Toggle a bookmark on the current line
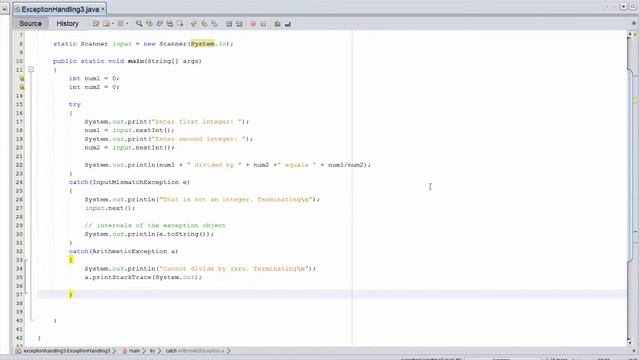This screenshot has height=360, width=640. (x=214, y=24)
